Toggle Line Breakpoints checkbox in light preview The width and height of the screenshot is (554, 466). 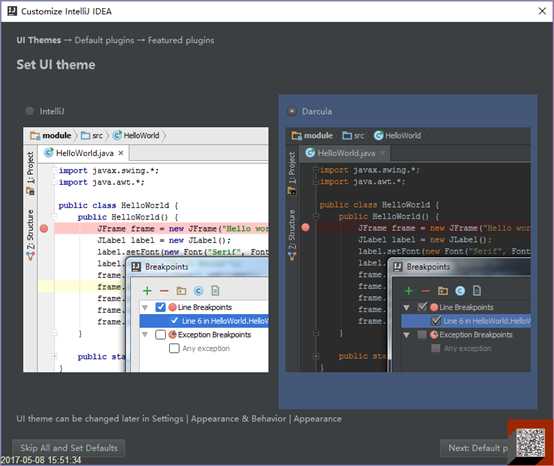(x=160, y=307)
